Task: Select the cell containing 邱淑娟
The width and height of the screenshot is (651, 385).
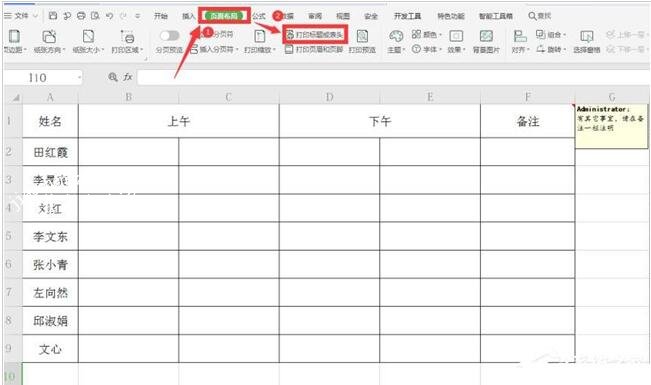Action: coord(50,321)
